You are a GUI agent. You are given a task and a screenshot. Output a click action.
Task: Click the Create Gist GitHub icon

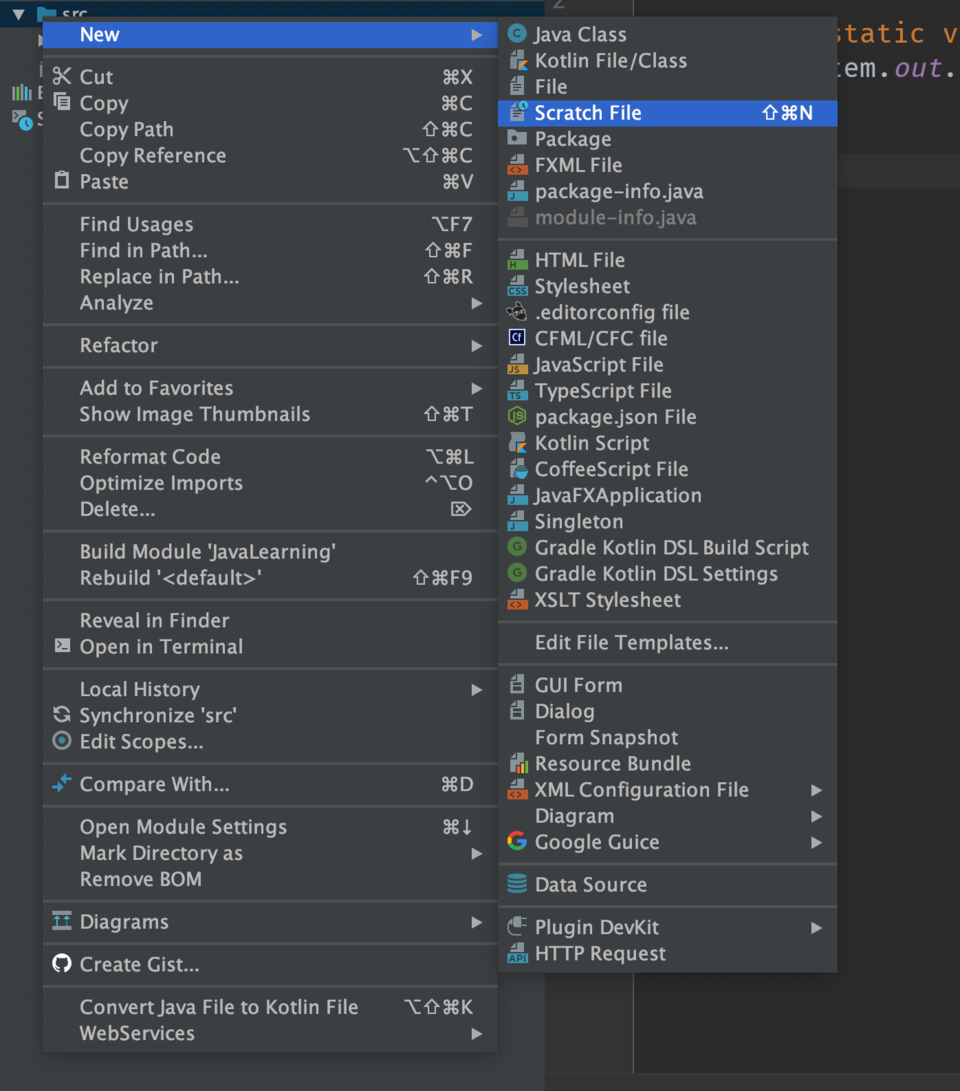point(62,965)
